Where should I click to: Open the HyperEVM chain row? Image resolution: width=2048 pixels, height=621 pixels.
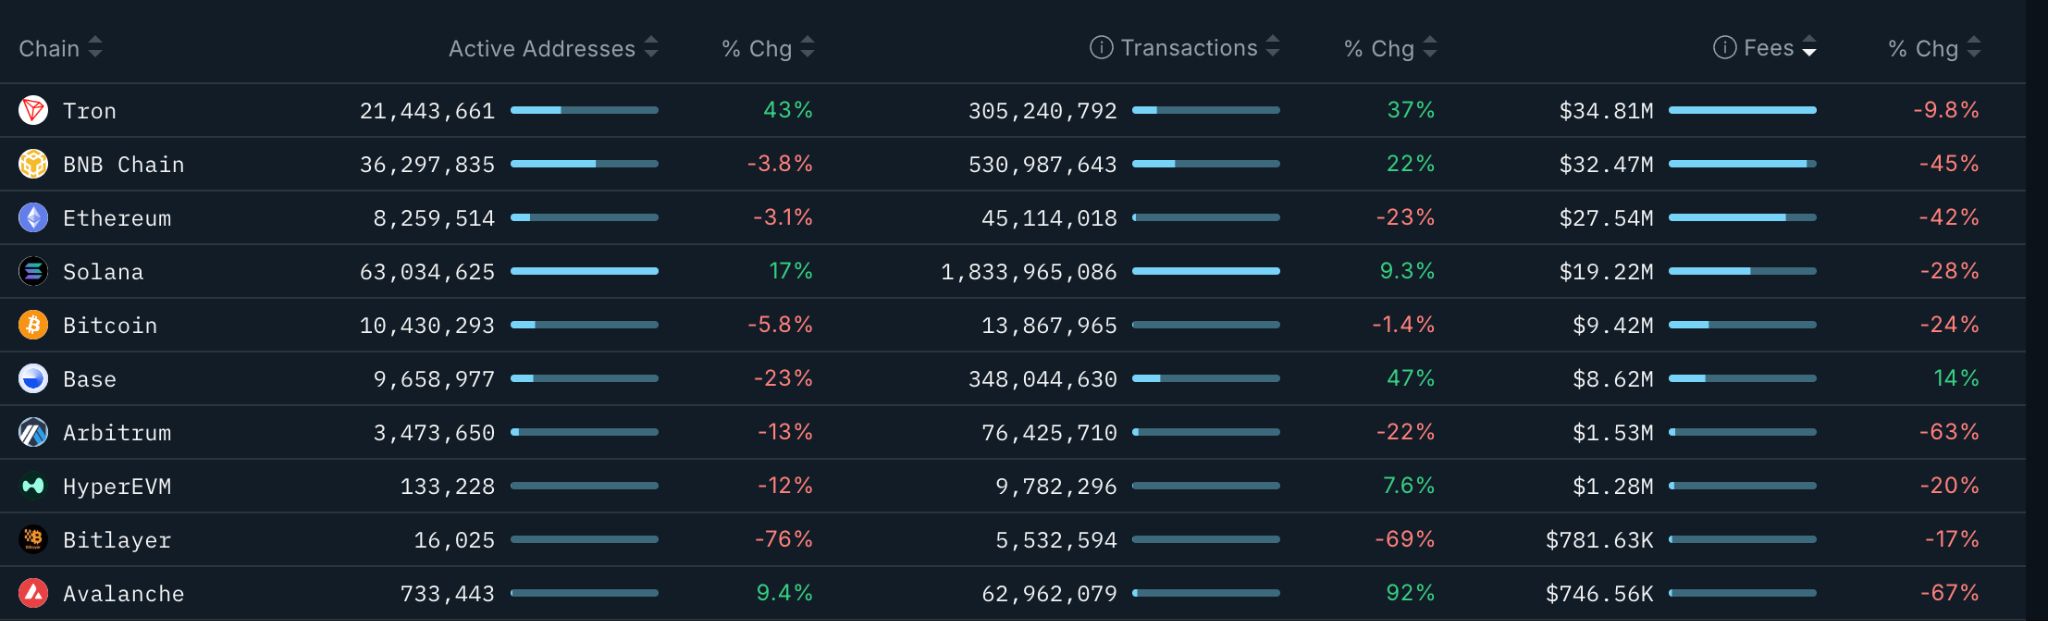[x=116, y=486]
